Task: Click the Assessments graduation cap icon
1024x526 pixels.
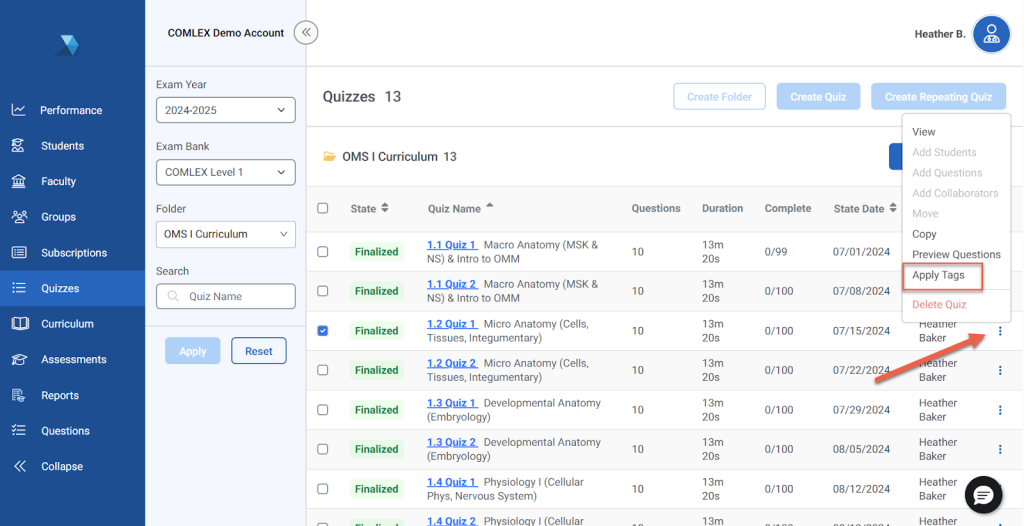Action: [18, 360]
